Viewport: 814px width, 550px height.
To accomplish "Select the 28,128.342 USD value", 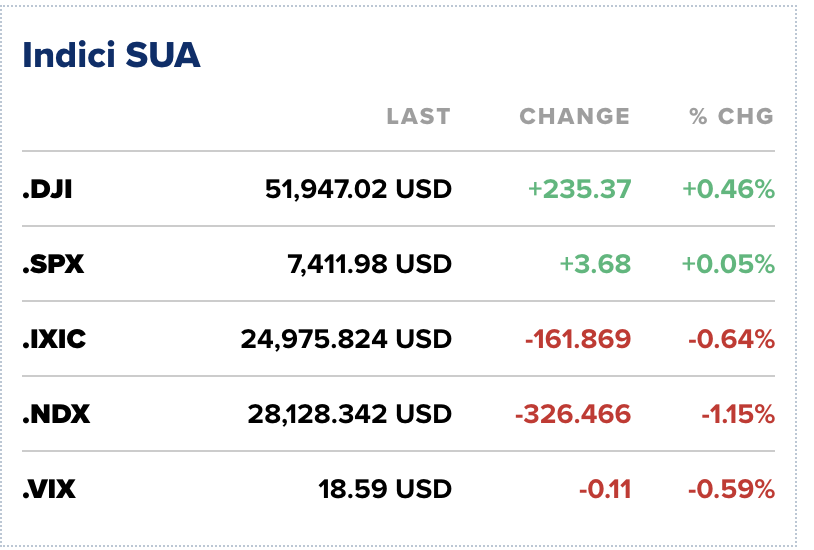I will 349,414.
